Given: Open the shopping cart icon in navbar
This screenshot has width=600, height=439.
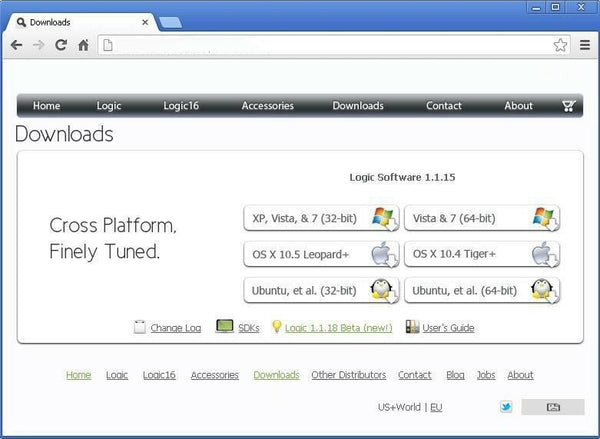Looking at the screenshot, I should [569, 106].
